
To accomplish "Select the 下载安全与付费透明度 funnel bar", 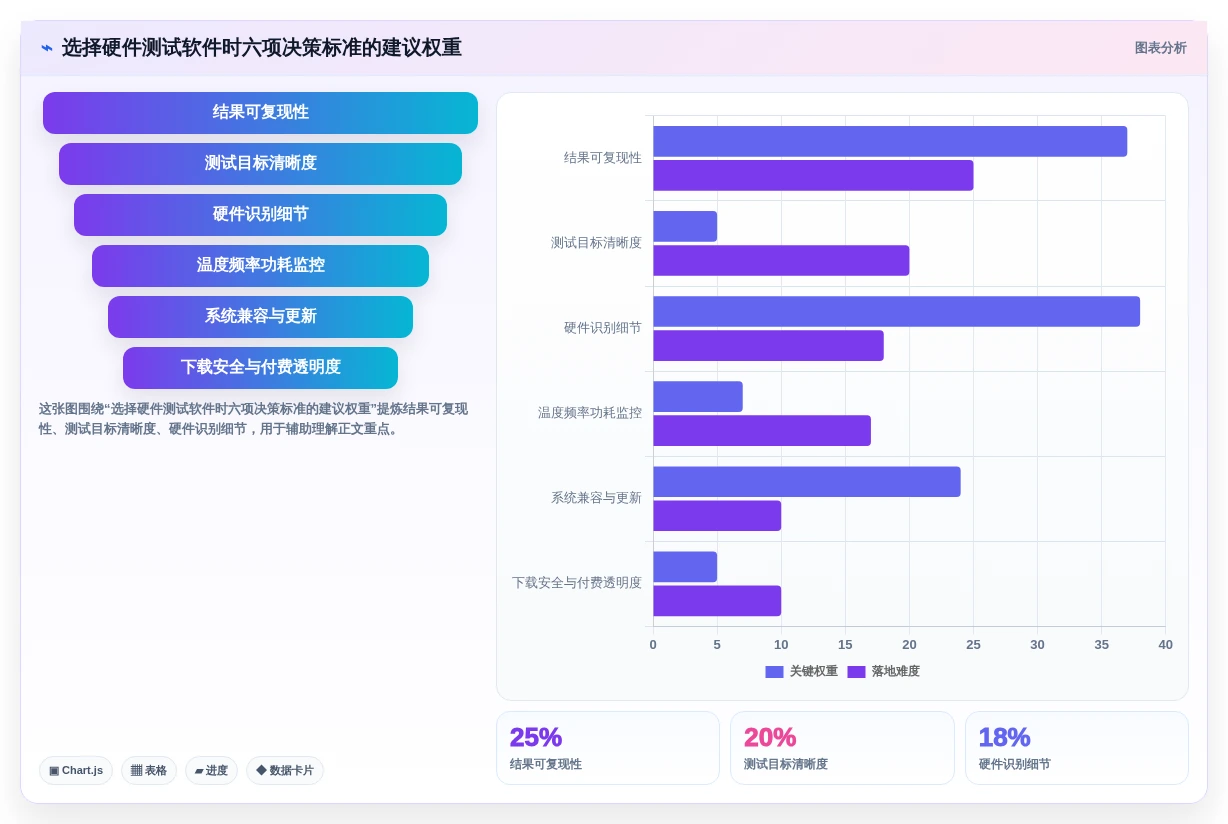I will click(260, 368).
